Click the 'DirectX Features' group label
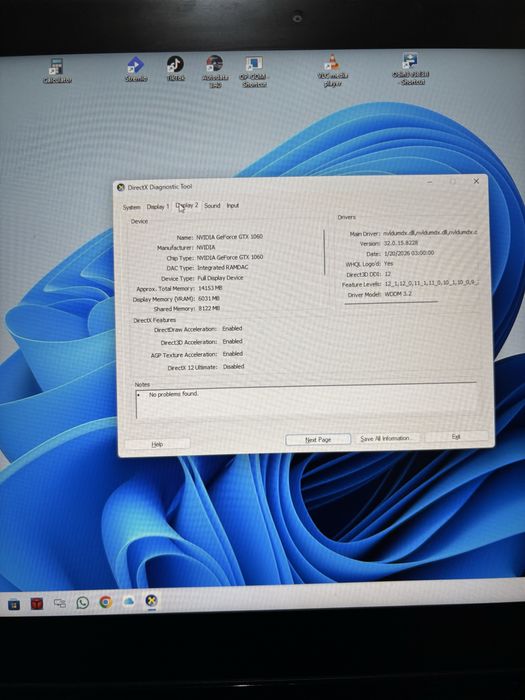This screenshot has width=525, height=700. 154,320
